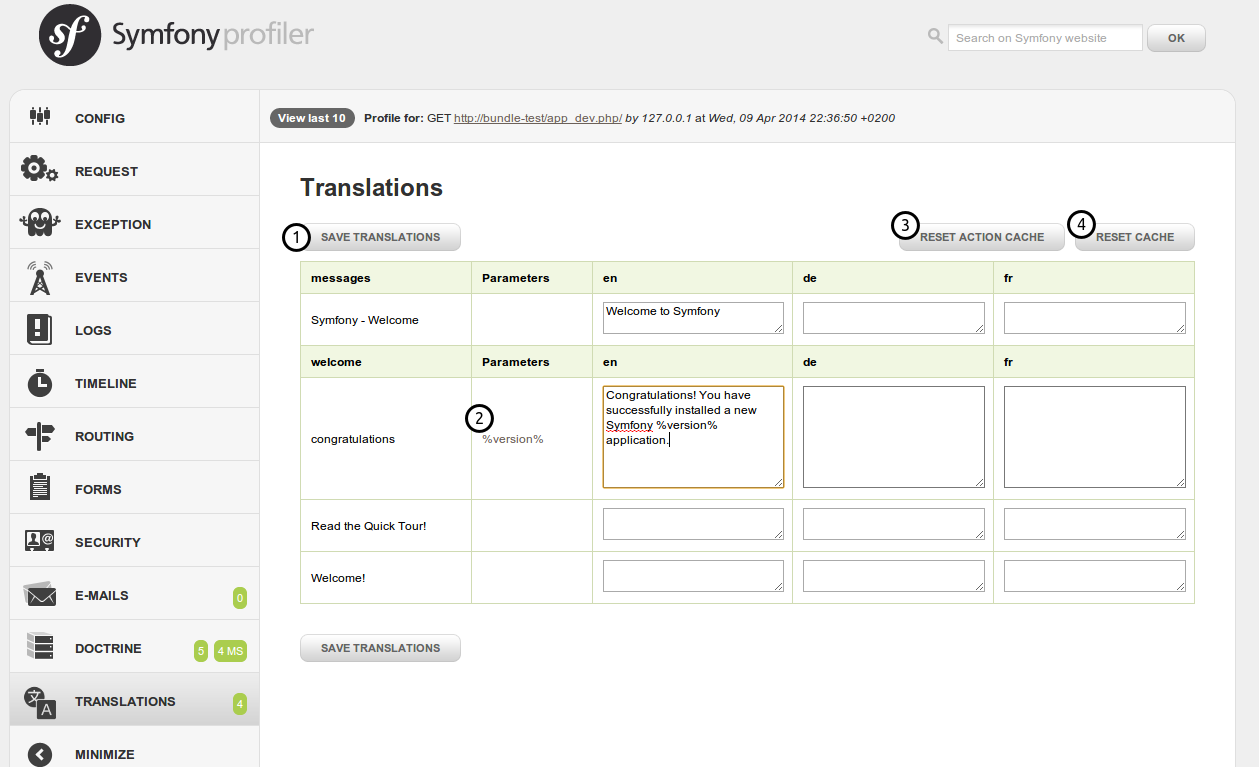Open the E-mails envelope icon
Viewport: 1259px width, 767px height.
tap(39, 595)
